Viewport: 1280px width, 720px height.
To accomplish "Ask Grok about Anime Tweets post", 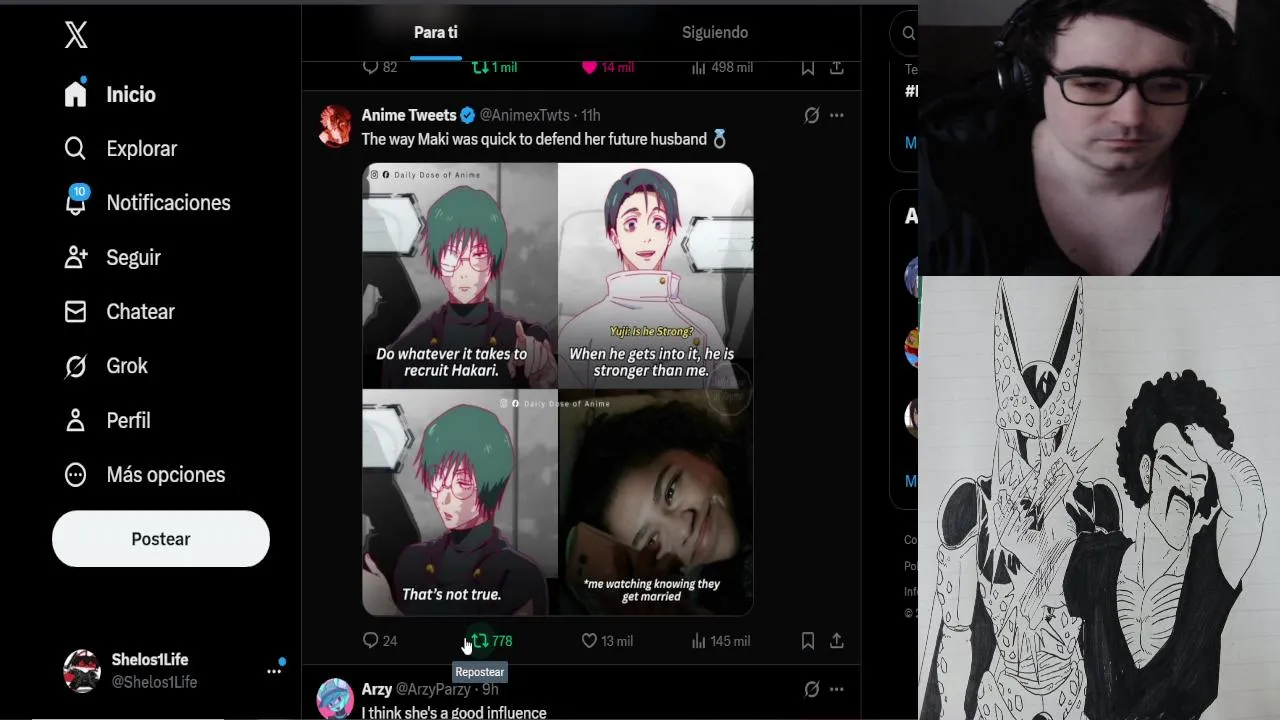I will (812, 115).
